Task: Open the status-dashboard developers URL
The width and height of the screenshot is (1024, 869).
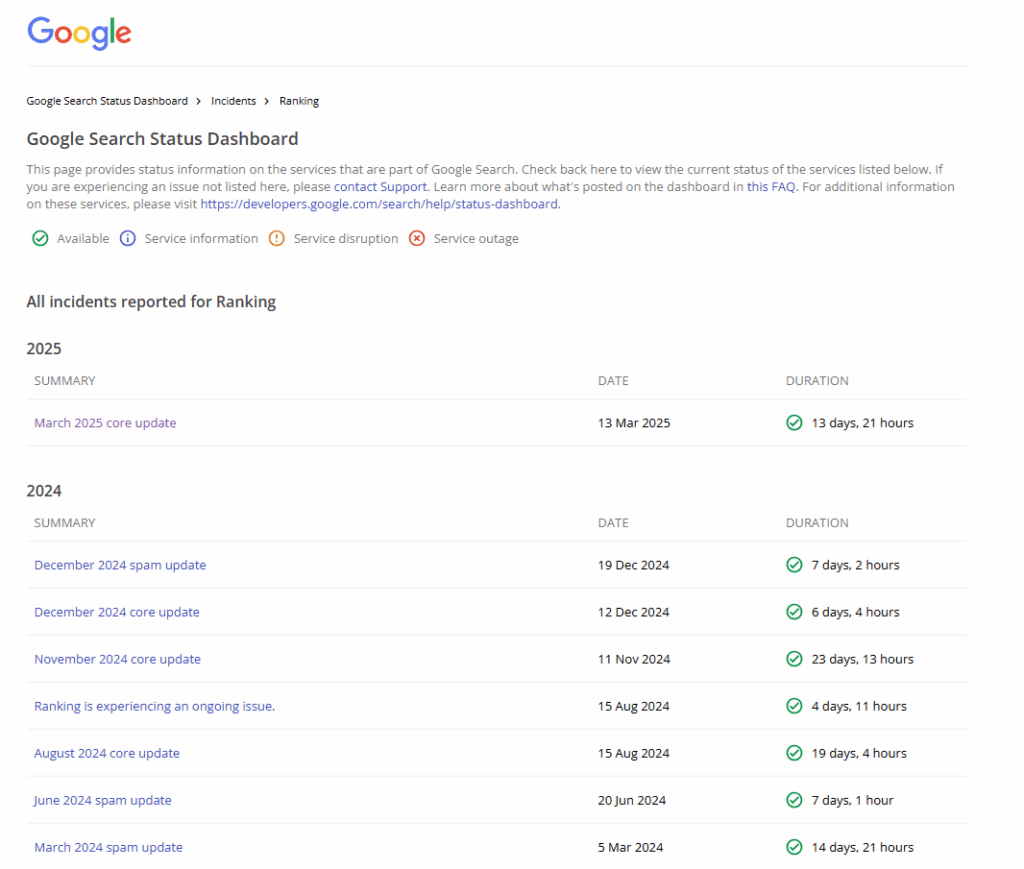Action: (378, 204)
